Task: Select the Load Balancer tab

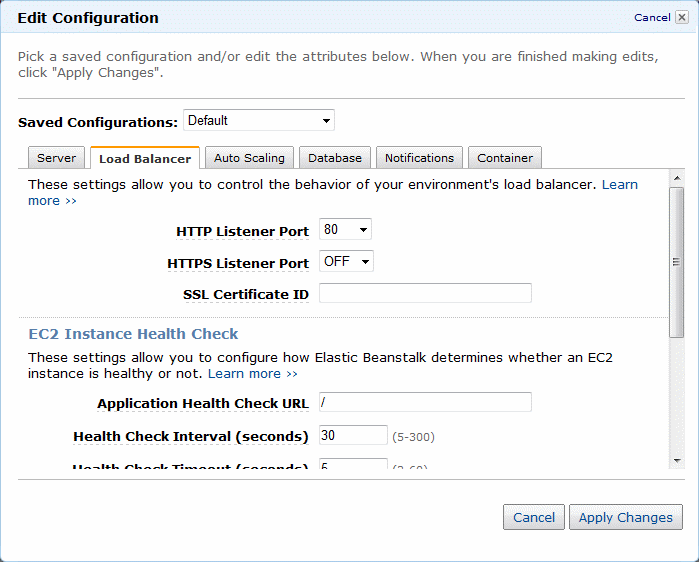Action: point(145,158)
